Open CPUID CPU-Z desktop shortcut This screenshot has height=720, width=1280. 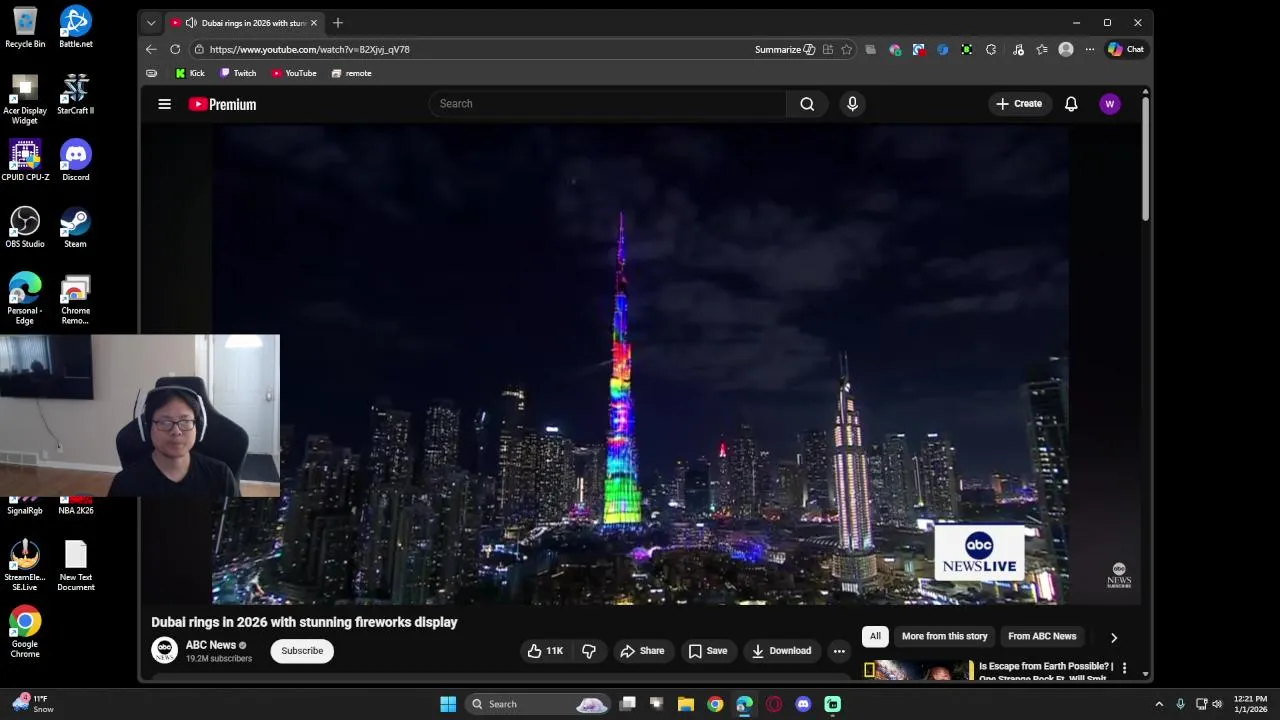coord(25,160)
